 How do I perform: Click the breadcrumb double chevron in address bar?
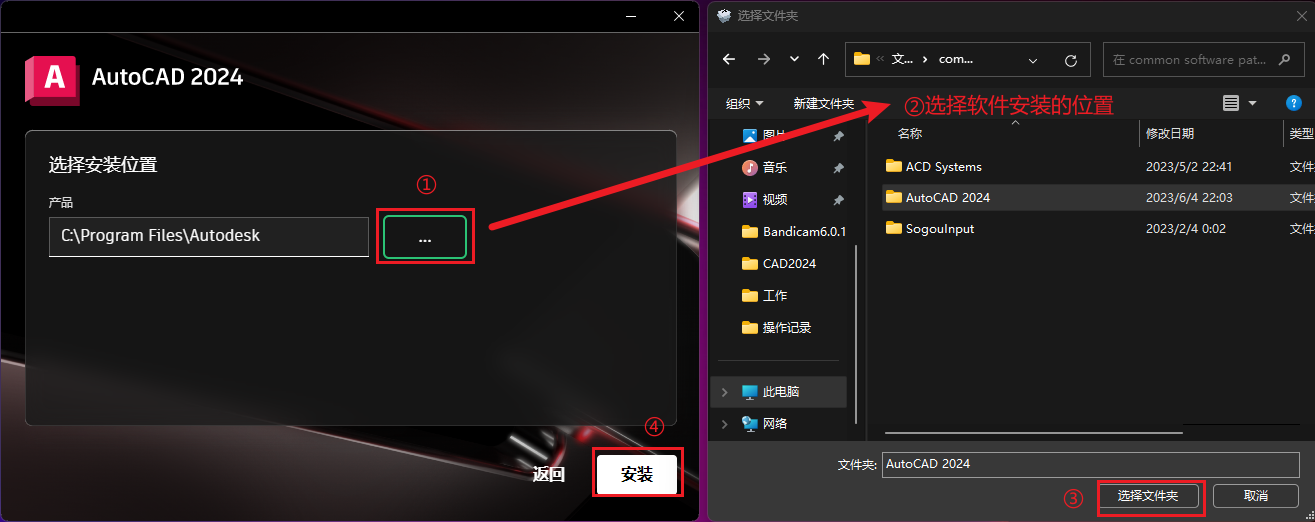(x=880, y=59)
